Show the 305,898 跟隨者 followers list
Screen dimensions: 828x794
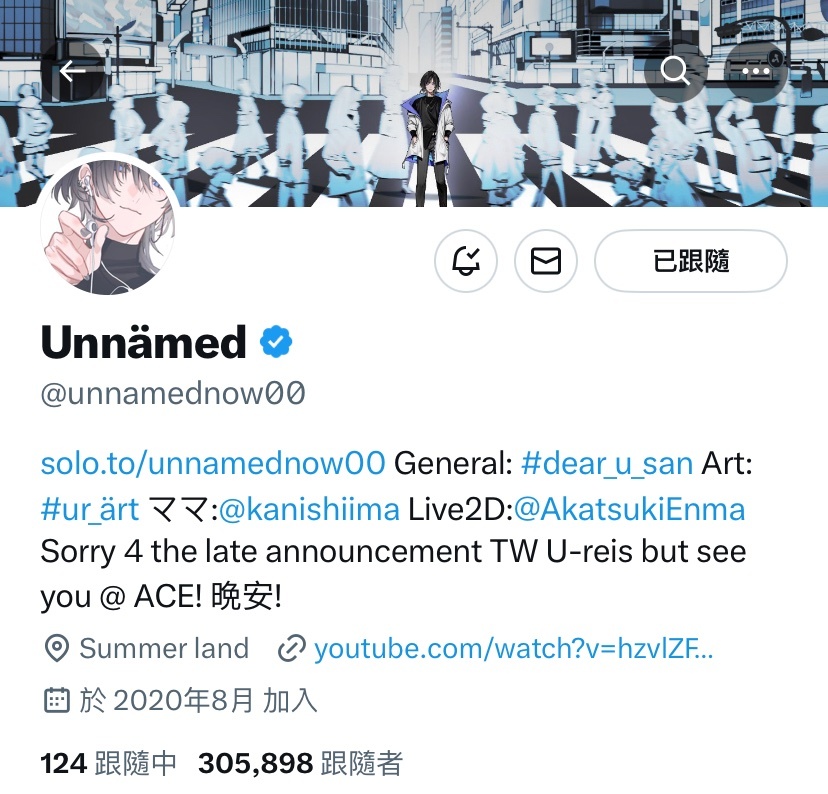pyautogui.click(x=300, y=763)
